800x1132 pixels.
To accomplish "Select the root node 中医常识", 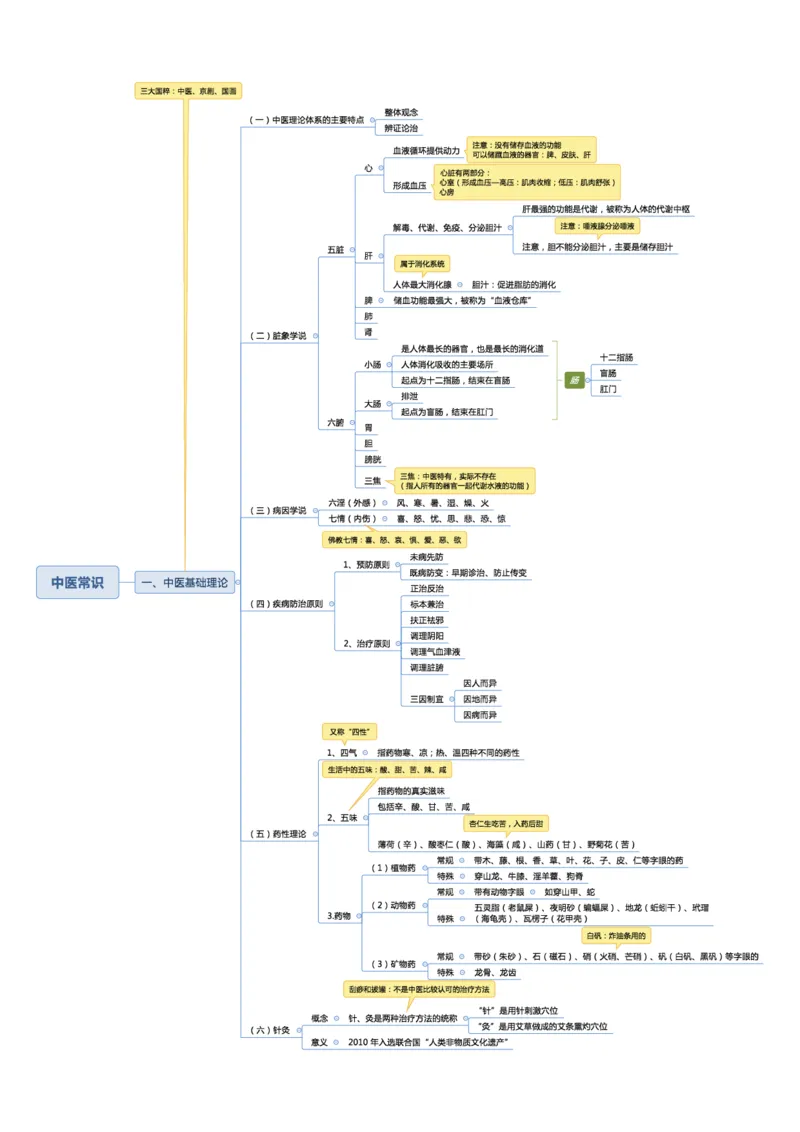I will coord(77,580).
